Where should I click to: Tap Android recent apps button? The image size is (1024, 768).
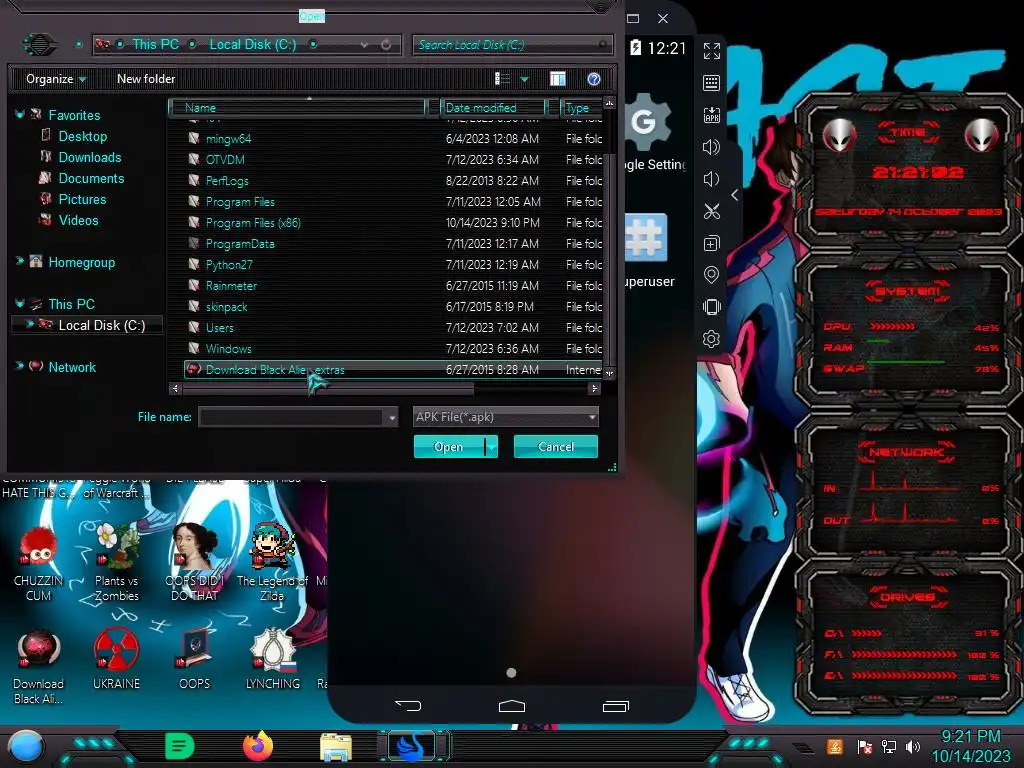[x=615, y=705]
